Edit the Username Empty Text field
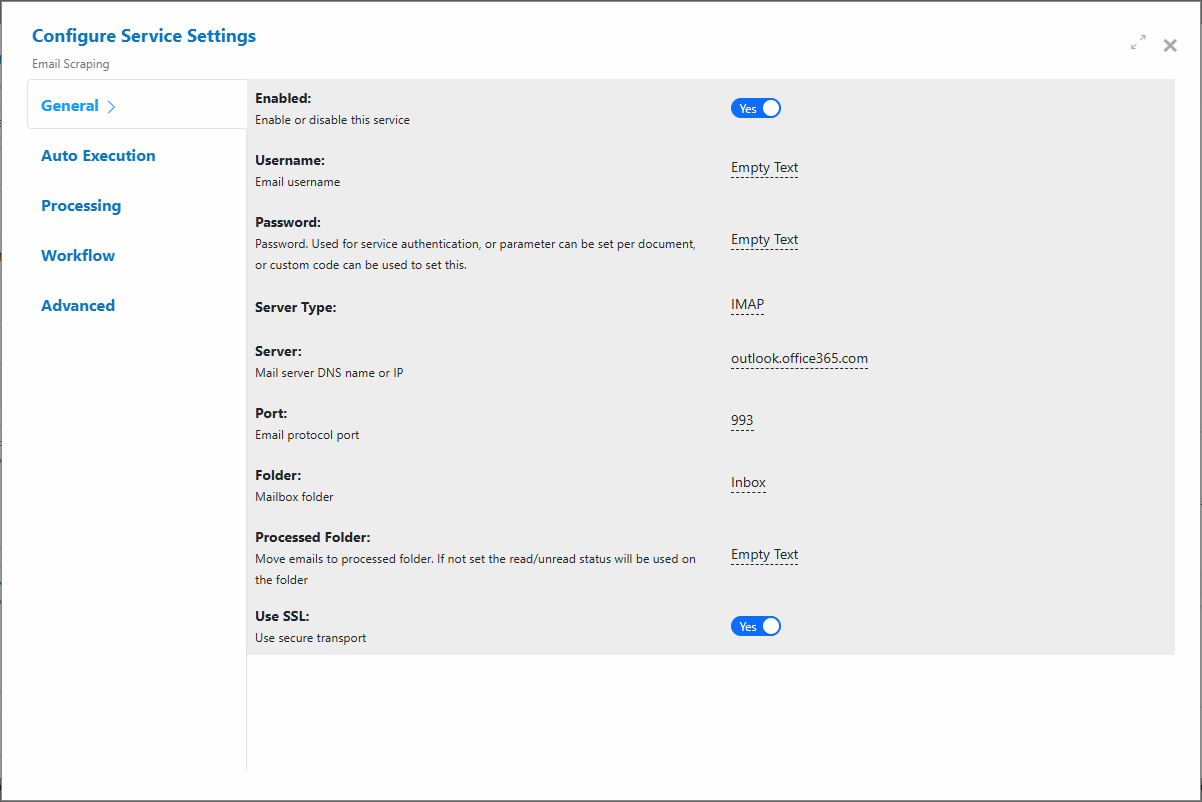 point(764,168)
